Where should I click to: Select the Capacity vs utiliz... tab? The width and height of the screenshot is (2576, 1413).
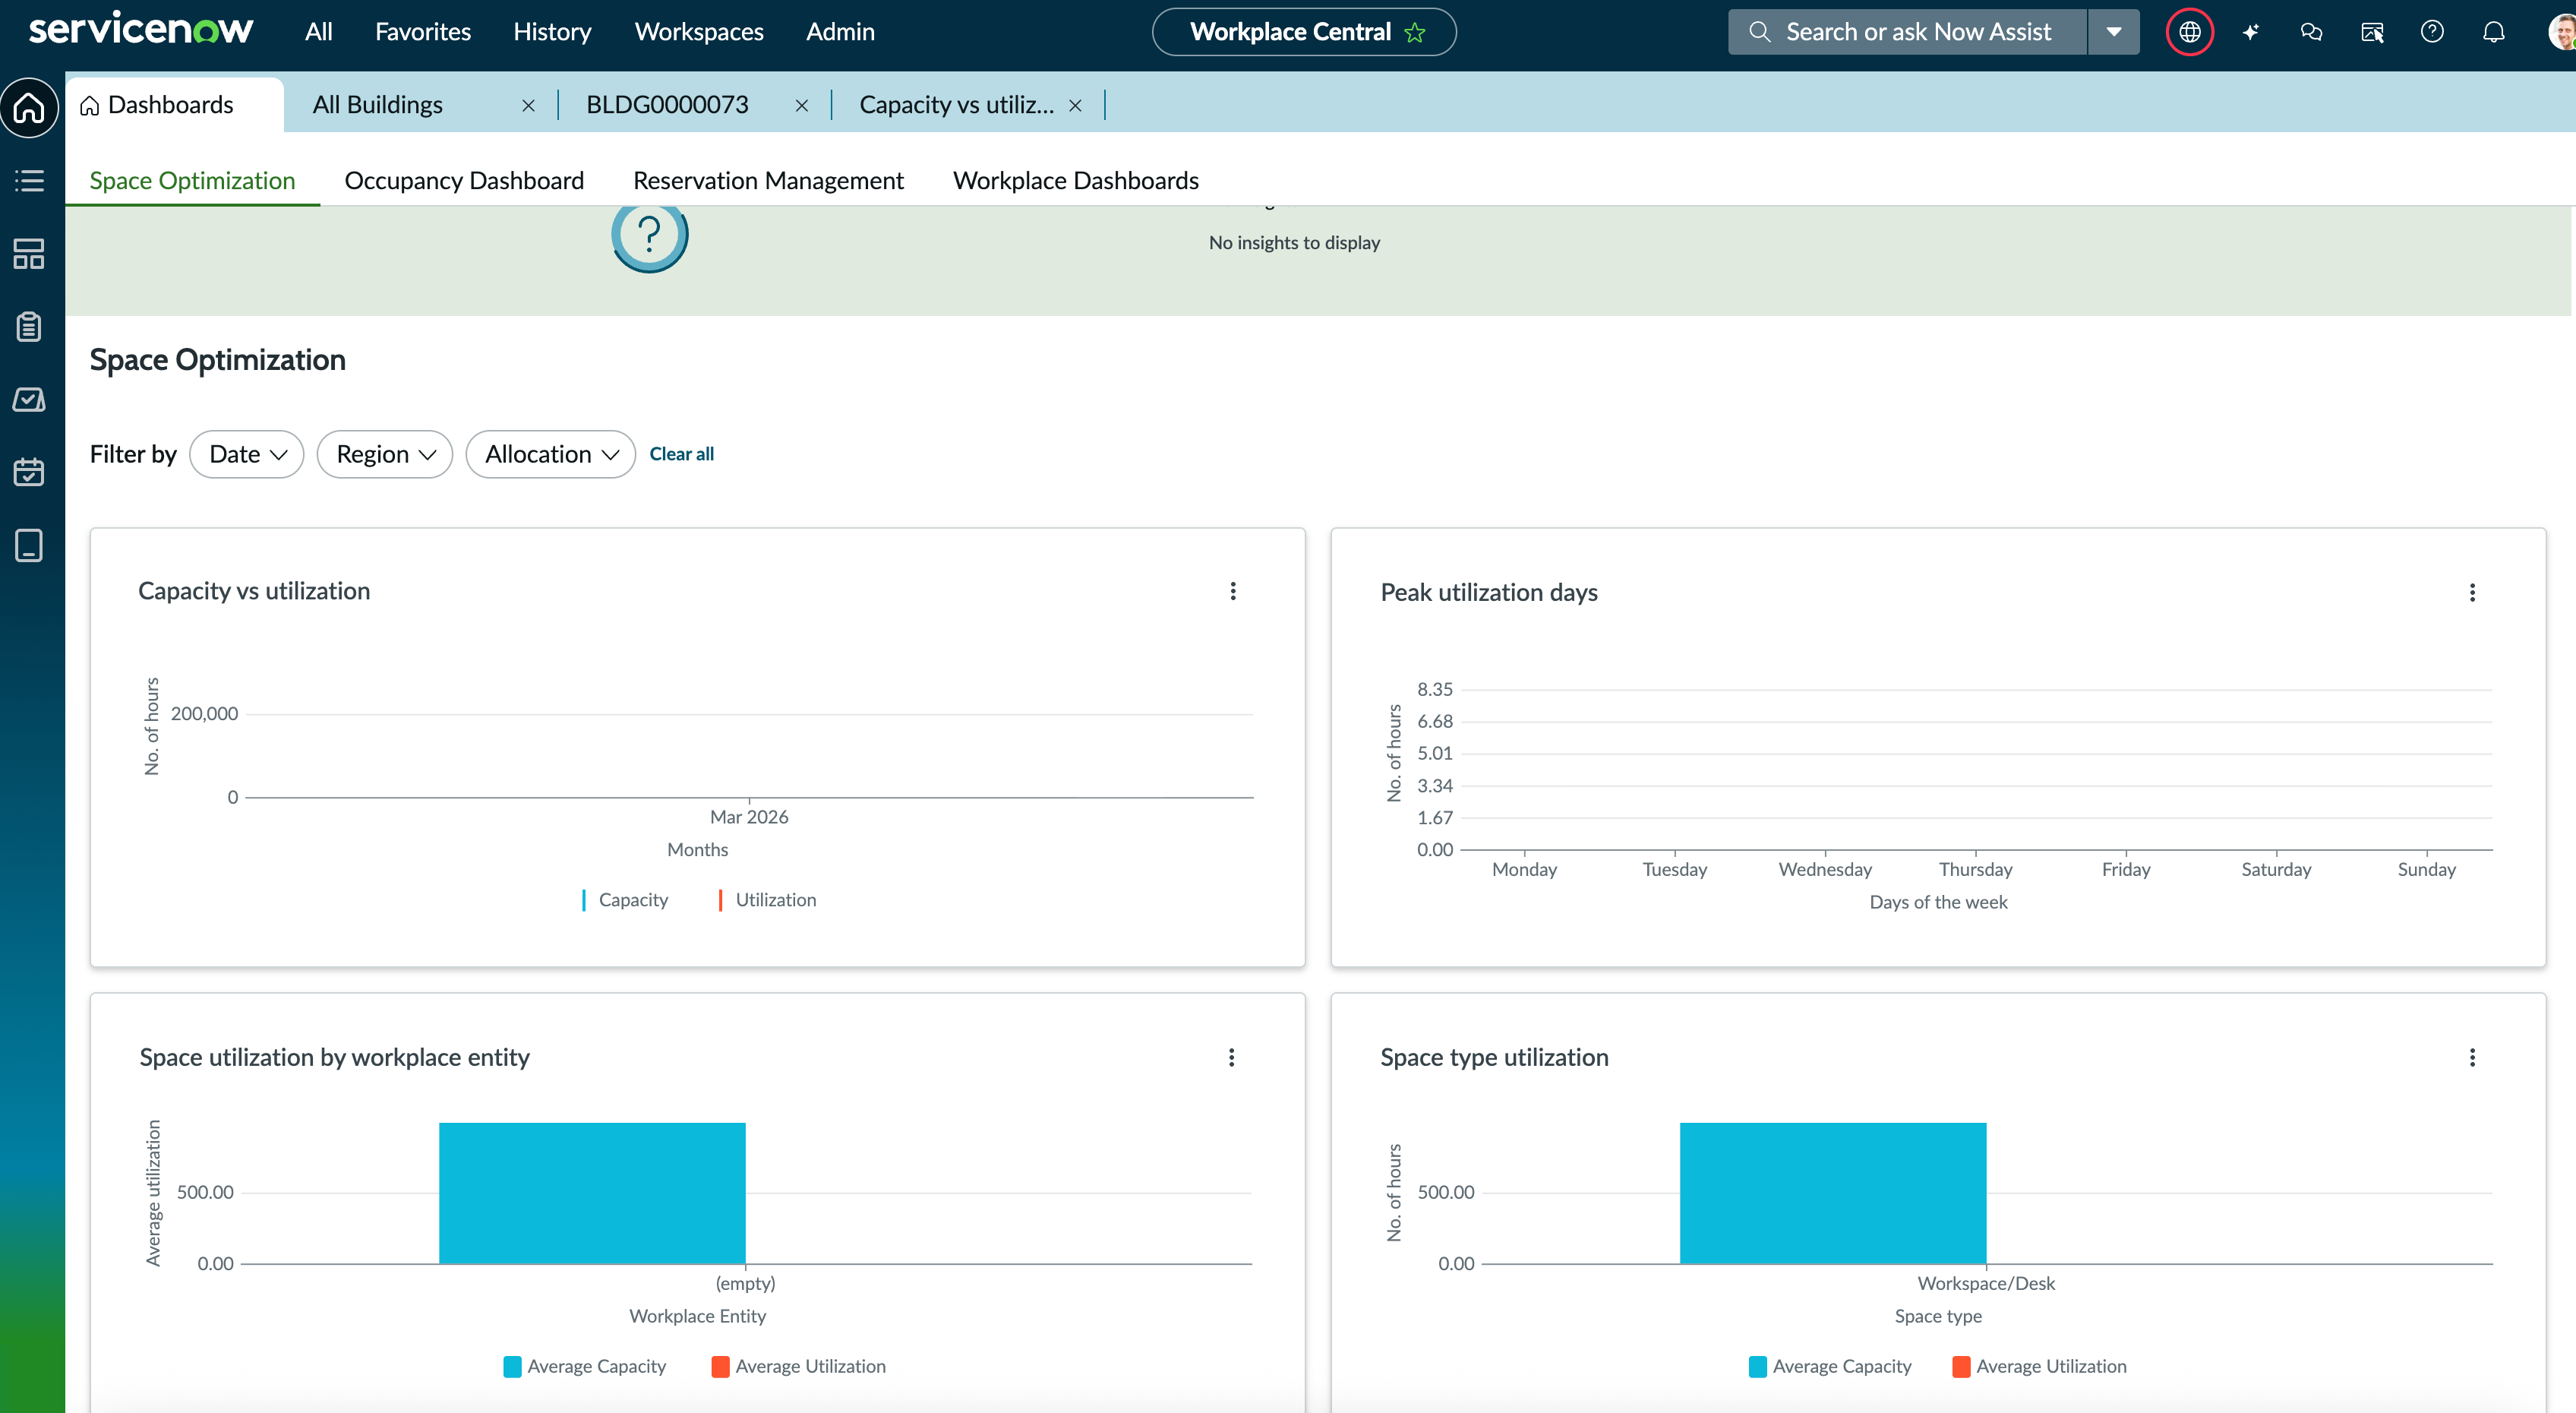click(957, 105)
